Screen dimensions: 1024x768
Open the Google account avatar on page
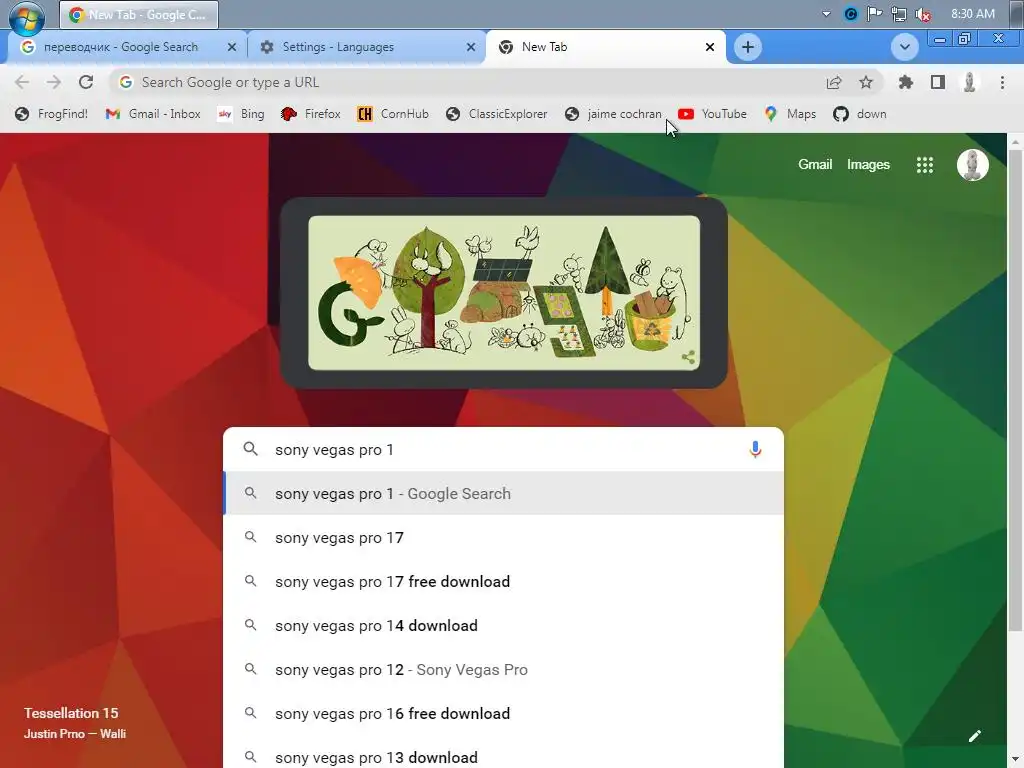[x=972, y=165]
